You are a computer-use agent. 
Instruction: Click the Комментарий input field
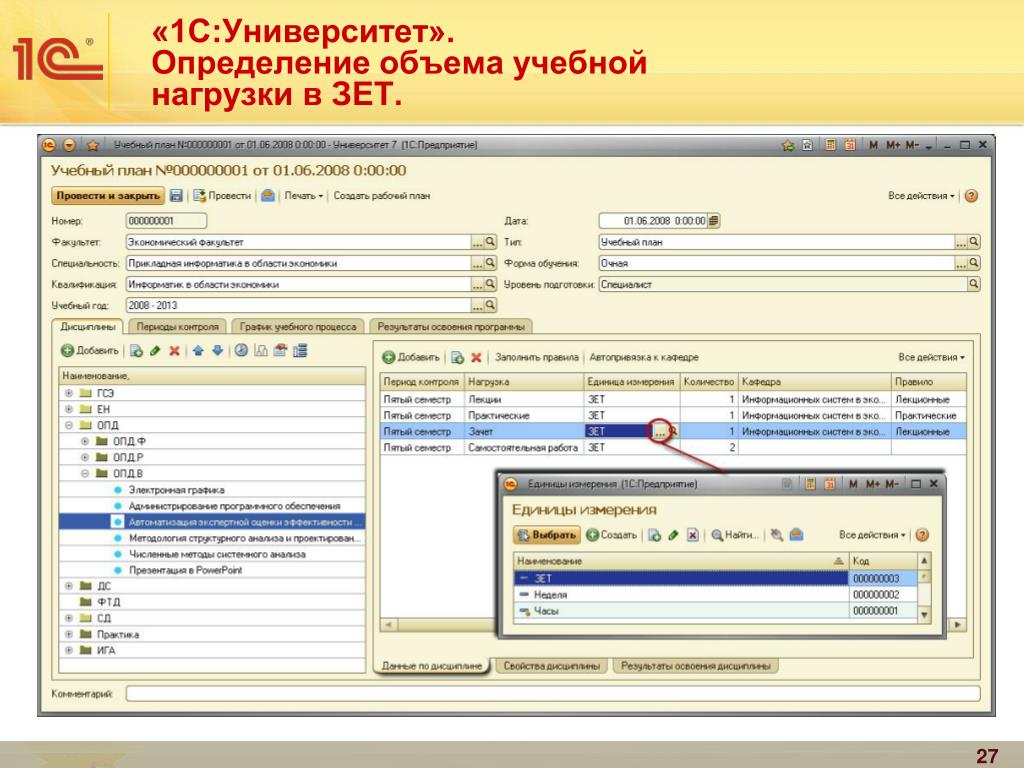pyautogui.click(x=553, y=694)
